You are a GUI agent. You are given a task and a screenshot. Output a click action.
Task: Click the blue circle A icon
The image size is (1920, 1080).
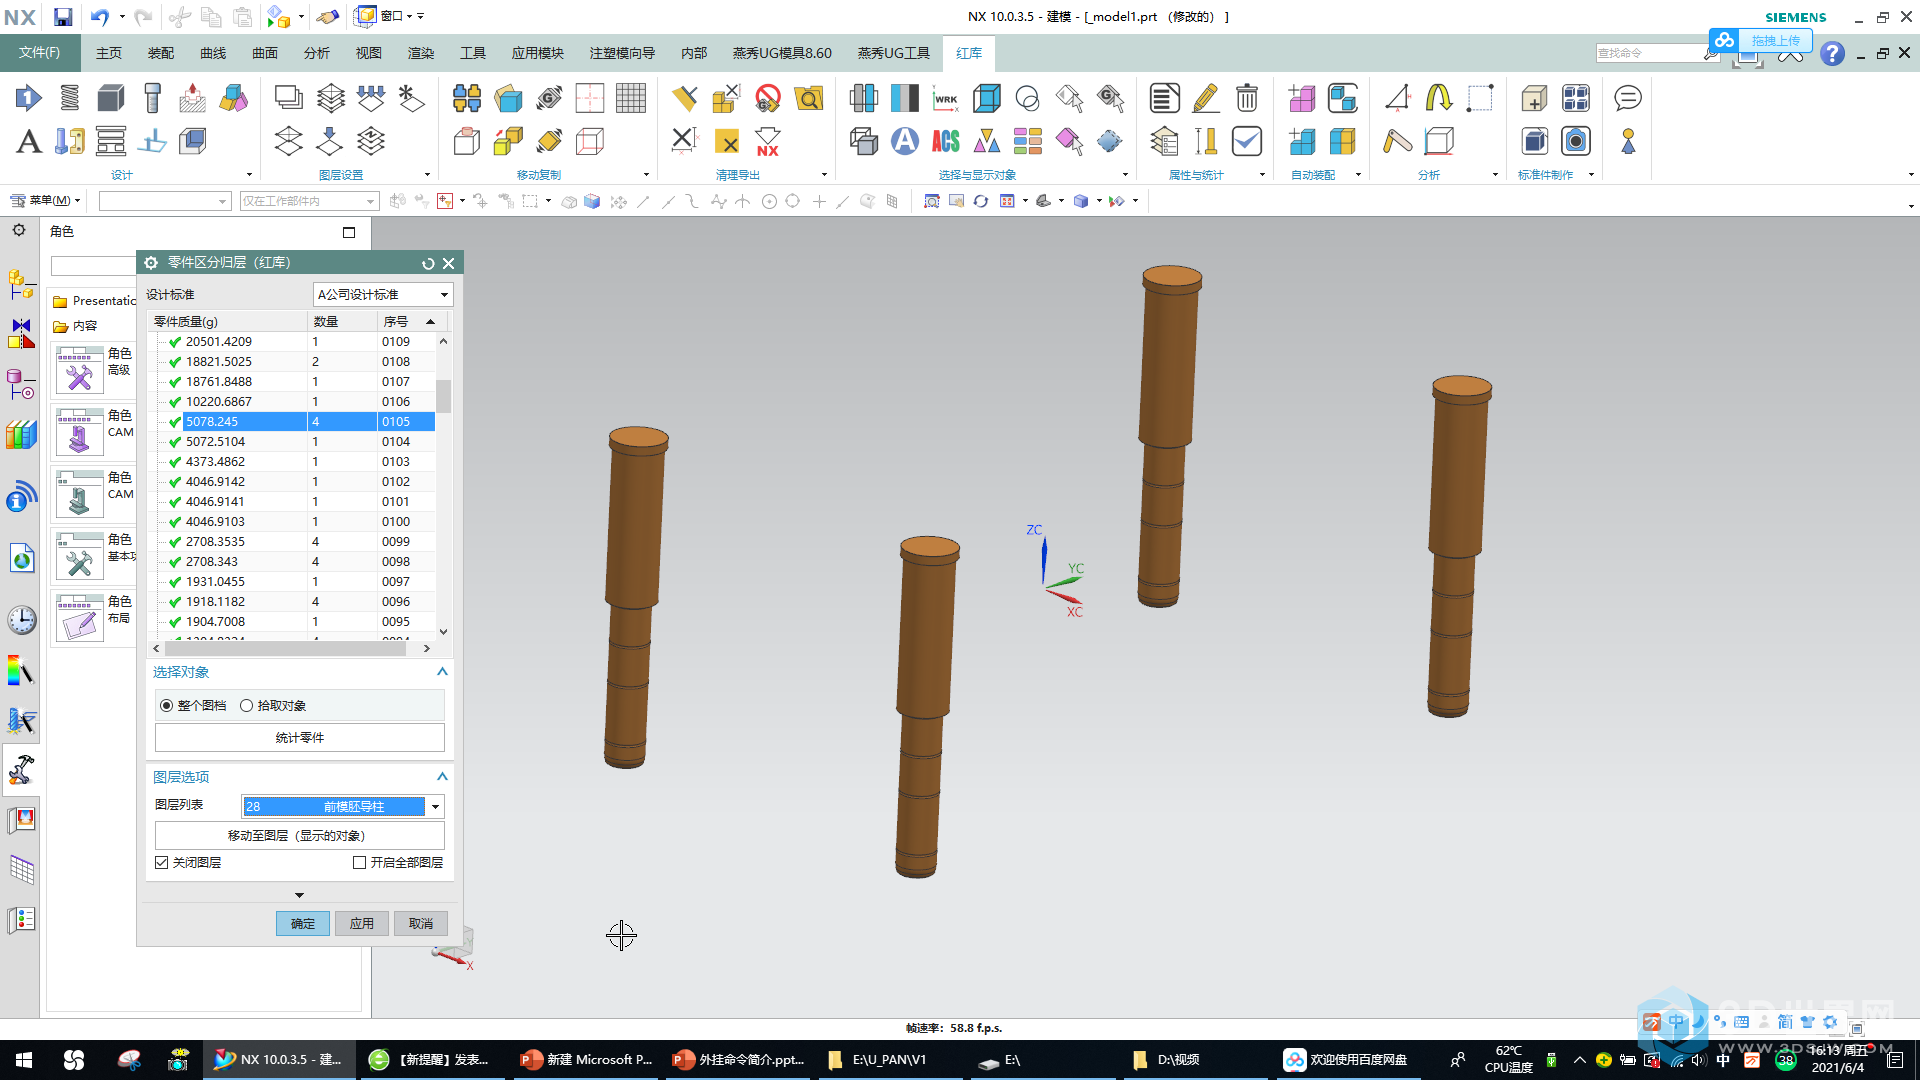(x=904, y=141)
